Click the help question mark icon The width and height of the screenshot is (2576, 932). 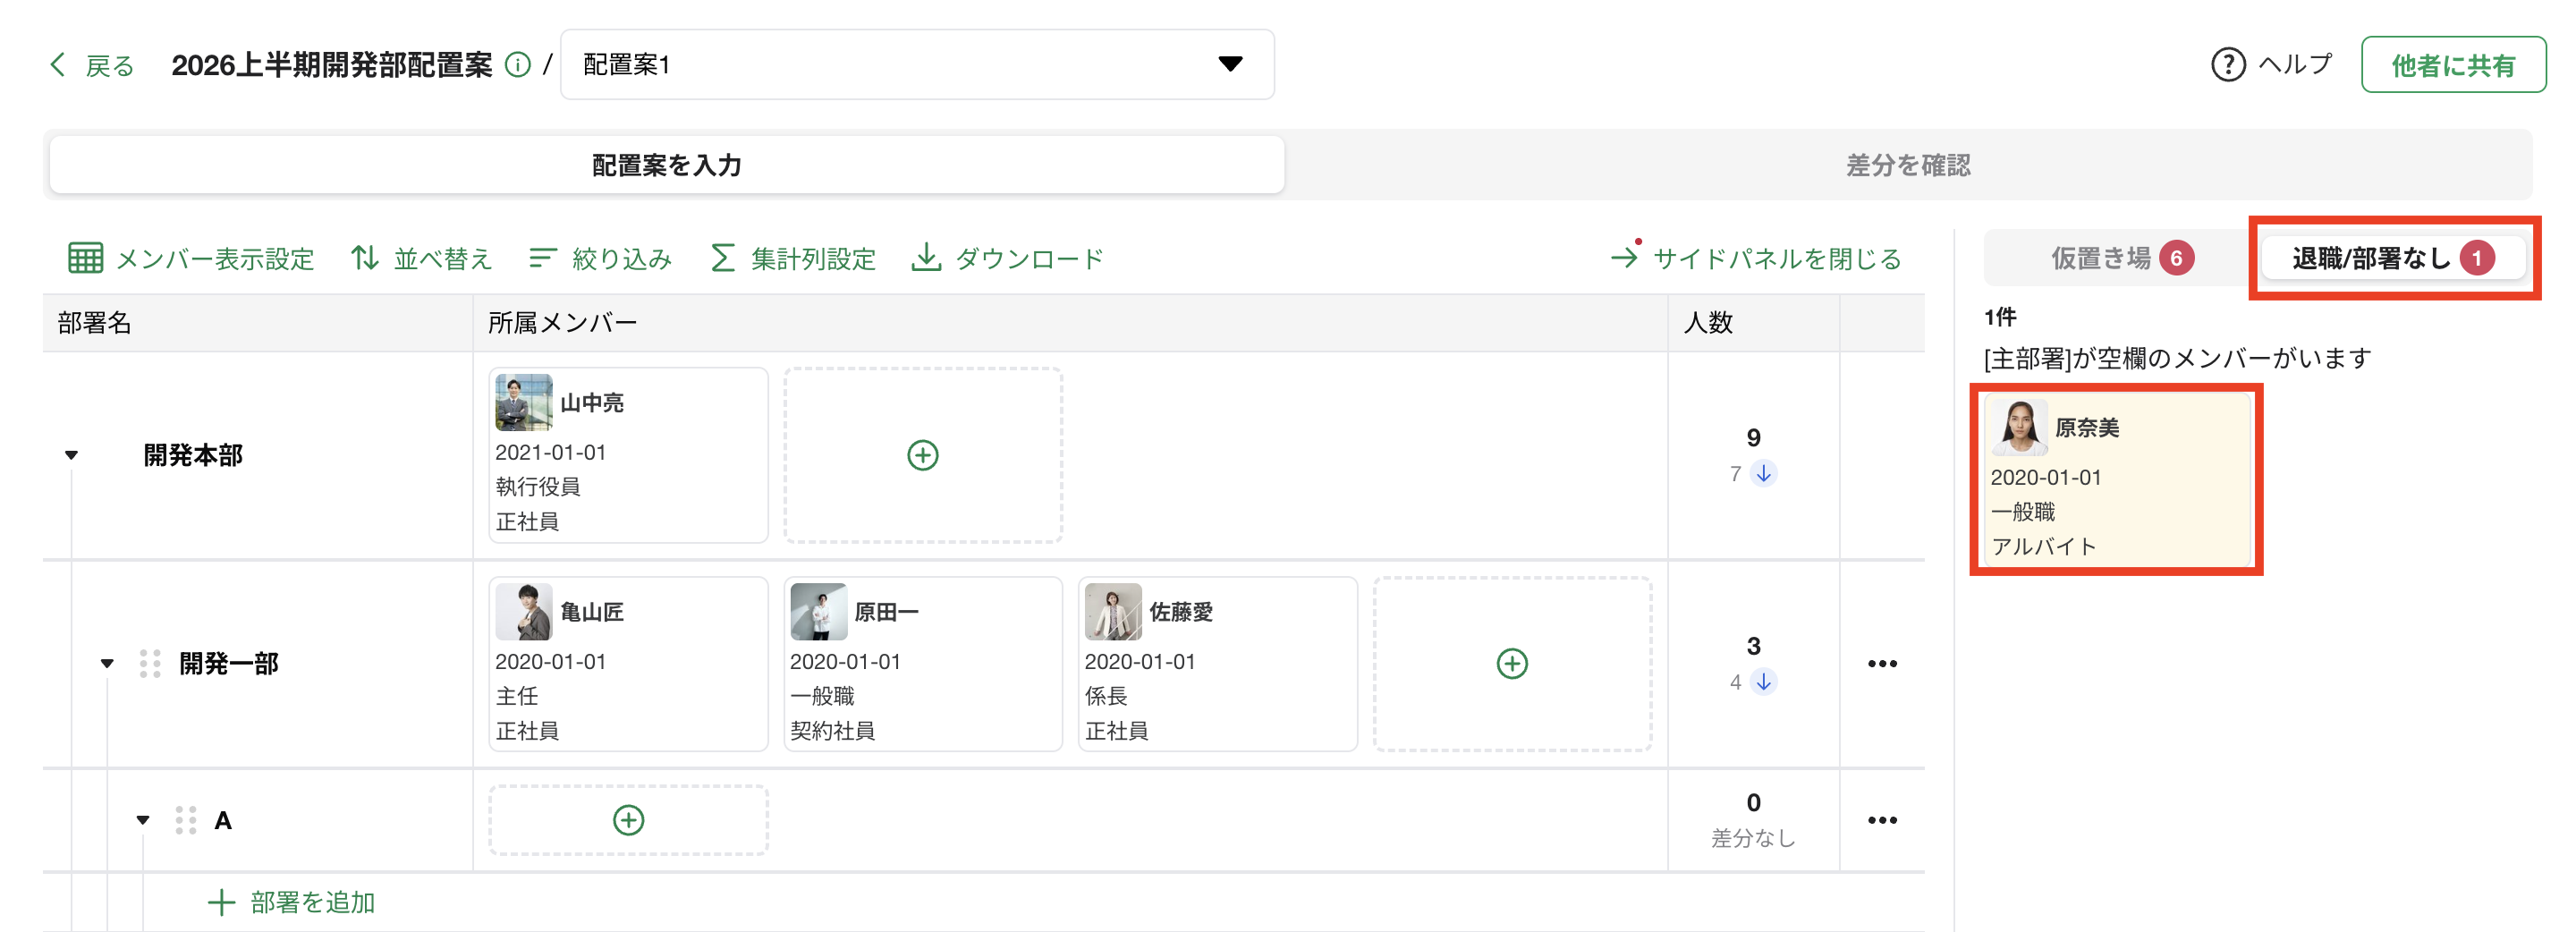tap(2227, 65)
